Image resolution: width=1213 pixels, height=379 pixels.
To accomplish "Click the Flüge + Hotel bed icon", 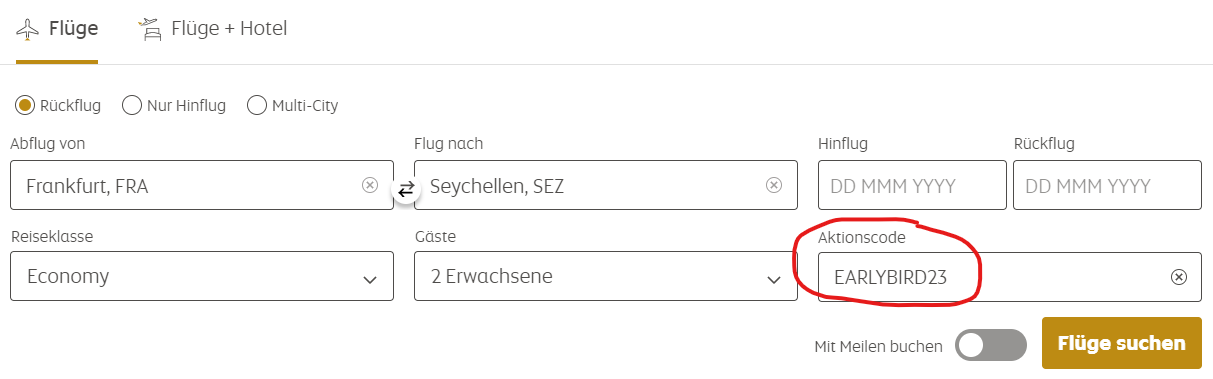I will click(x=150, y=28).
